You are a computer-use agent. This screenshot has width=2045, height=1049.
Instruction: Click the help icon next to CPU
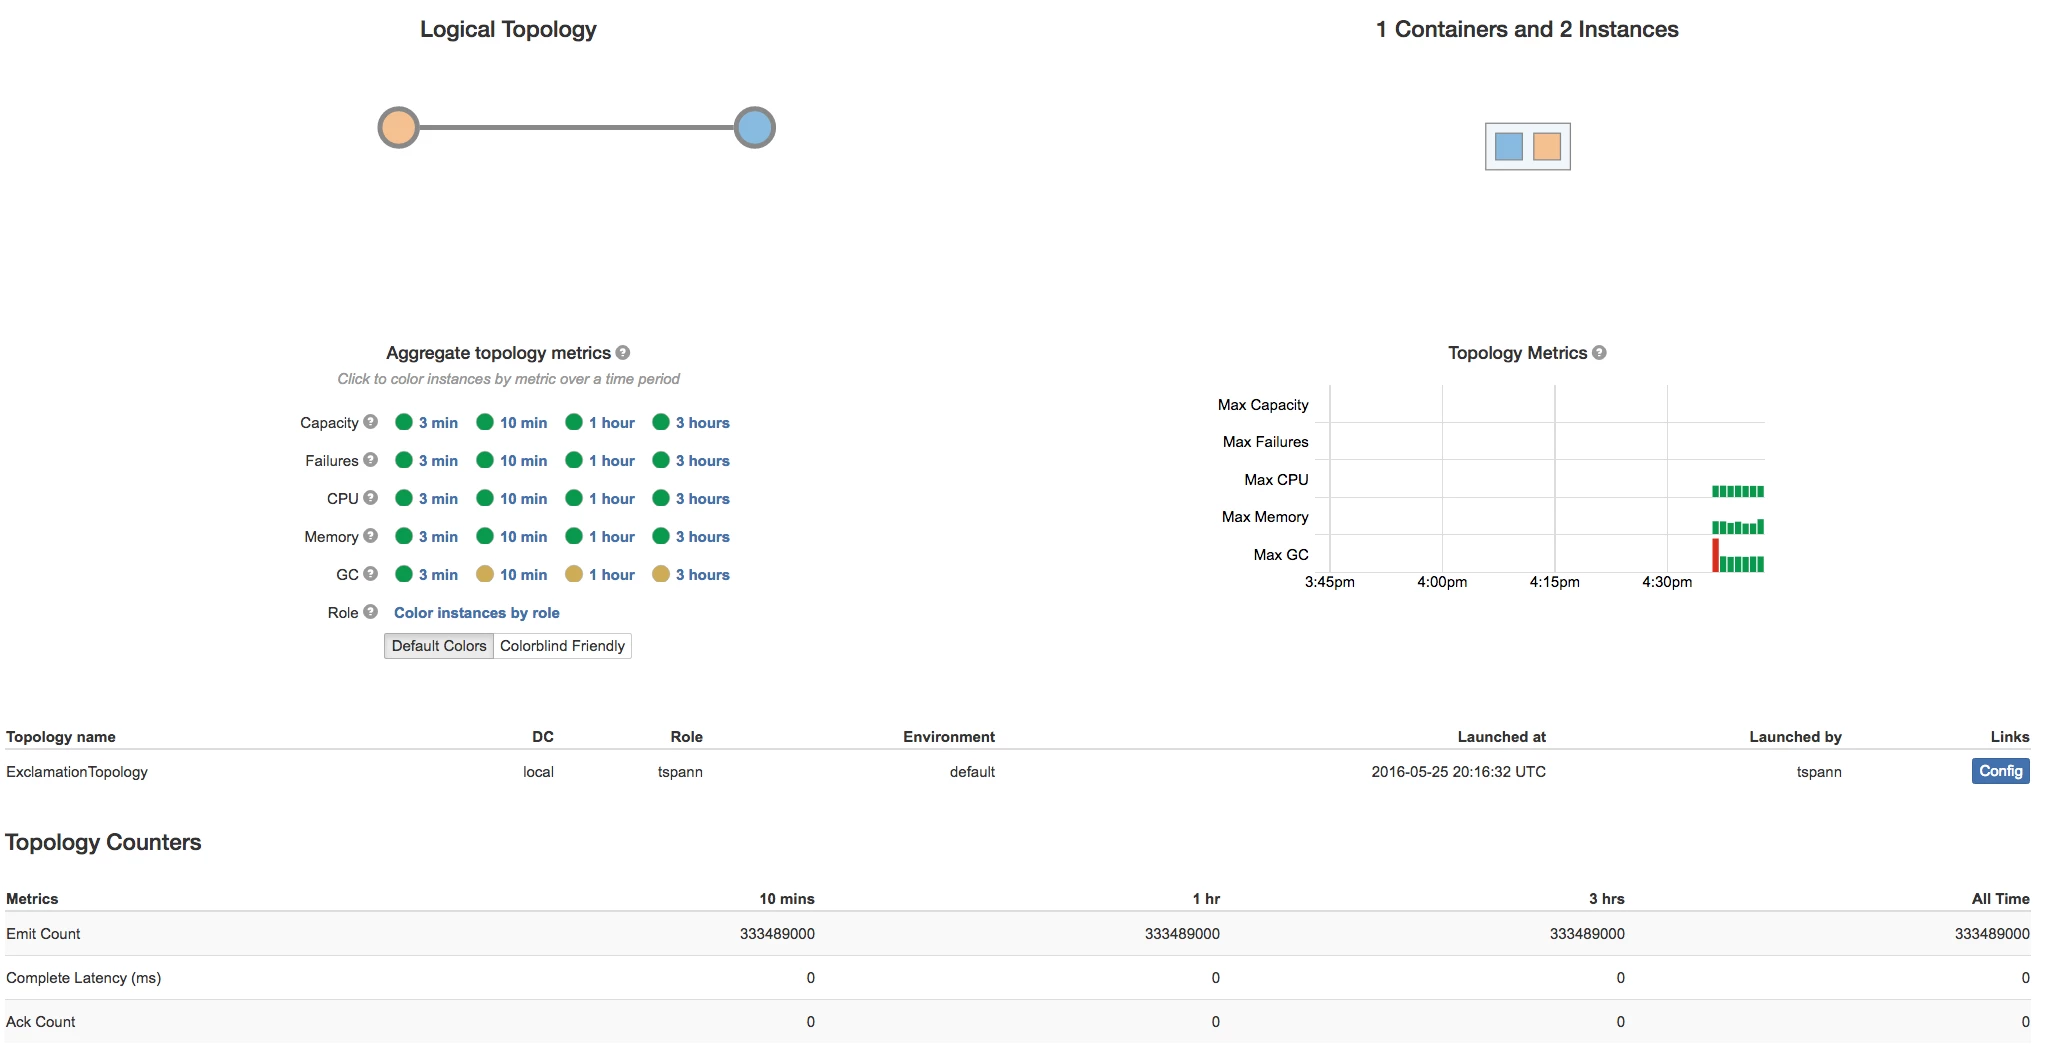point(371,498)
